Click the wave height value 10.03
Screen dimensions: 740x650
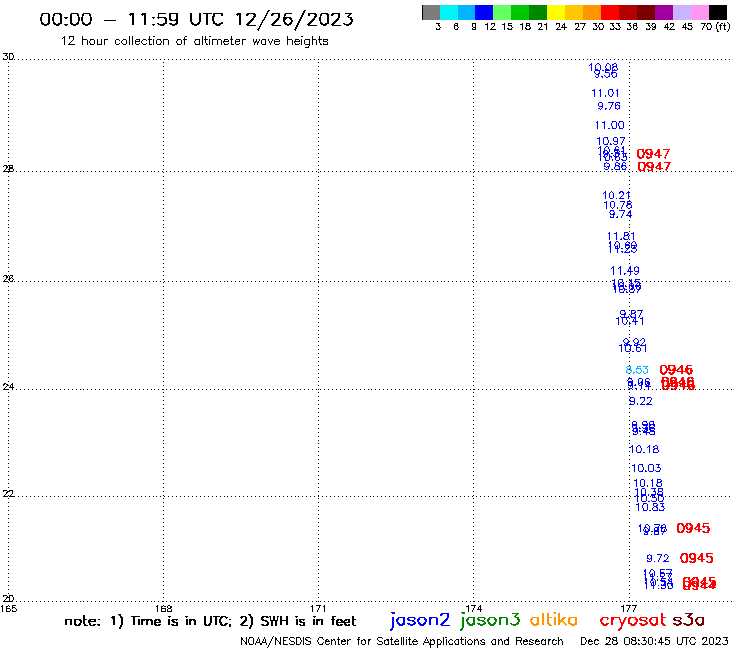[x=646, y=468]
